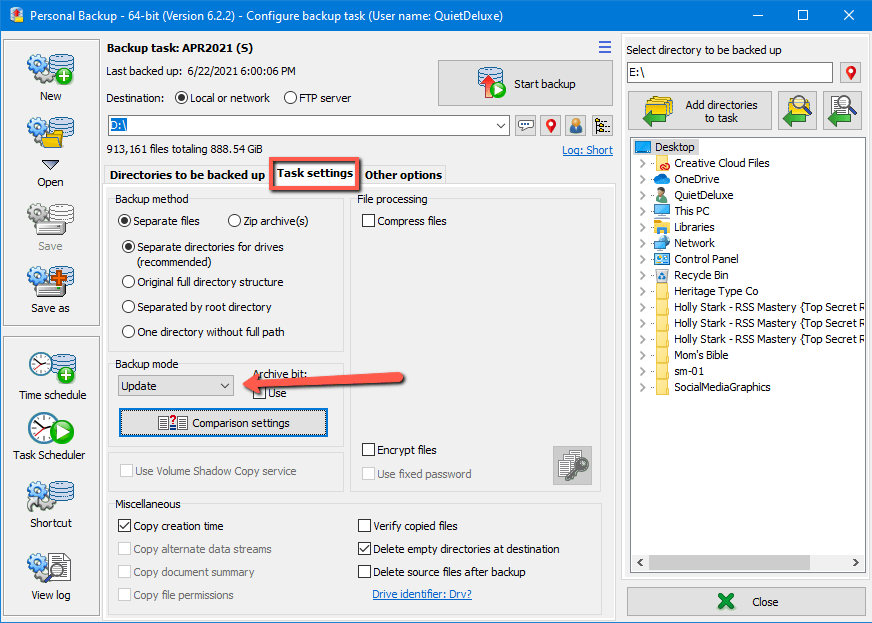Select the Creative Cloud Files folder icon

[662, 164]
